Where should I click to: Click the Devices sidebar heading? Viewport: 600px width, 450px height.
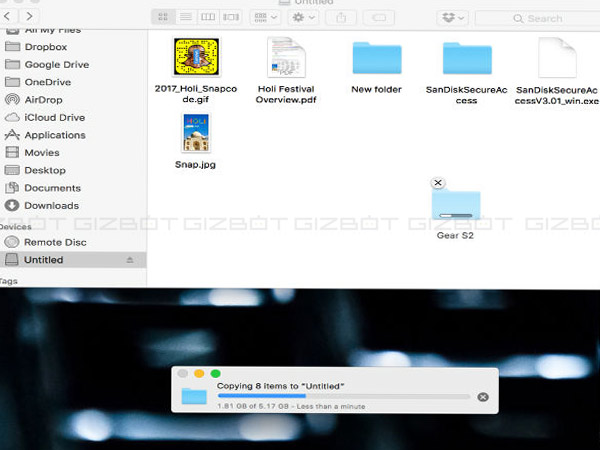point(15,227)
